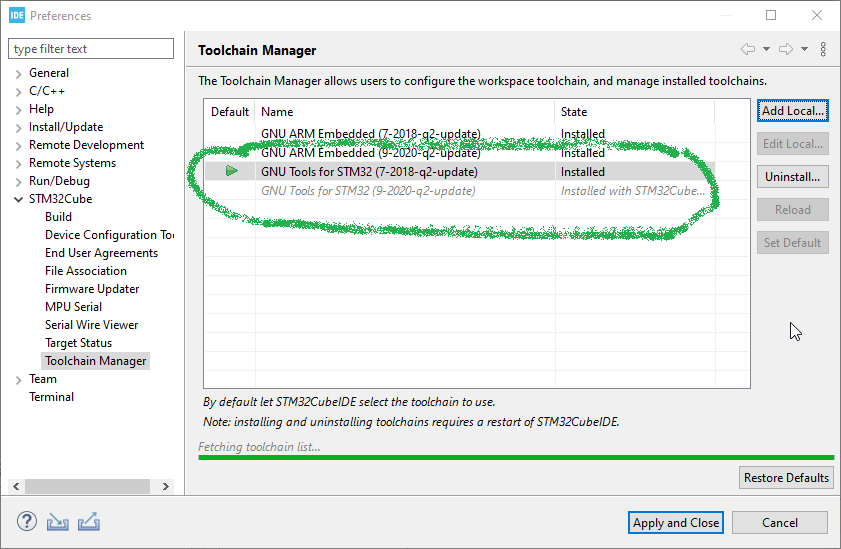Select GNU ARM Embedded (7-2018-q2-update) row

(460, 133)
